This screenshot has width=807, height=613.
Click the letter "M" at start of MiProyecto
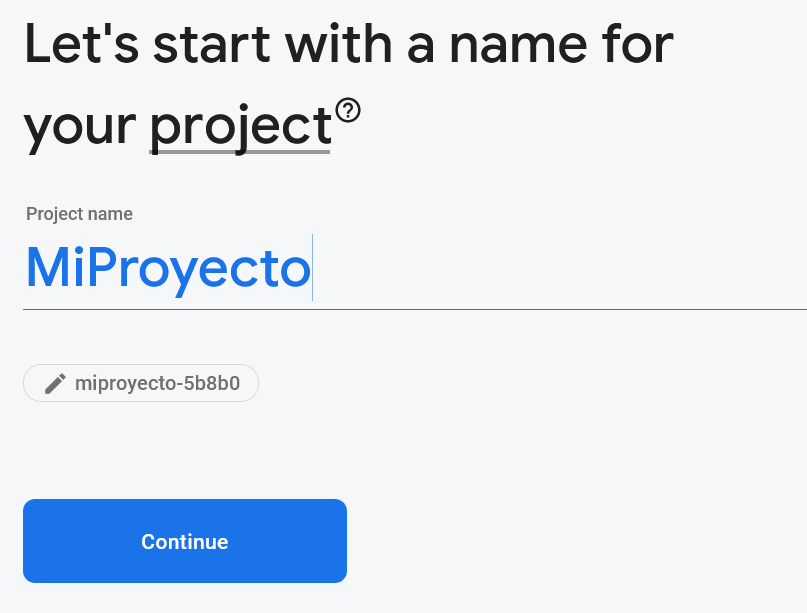46,268
